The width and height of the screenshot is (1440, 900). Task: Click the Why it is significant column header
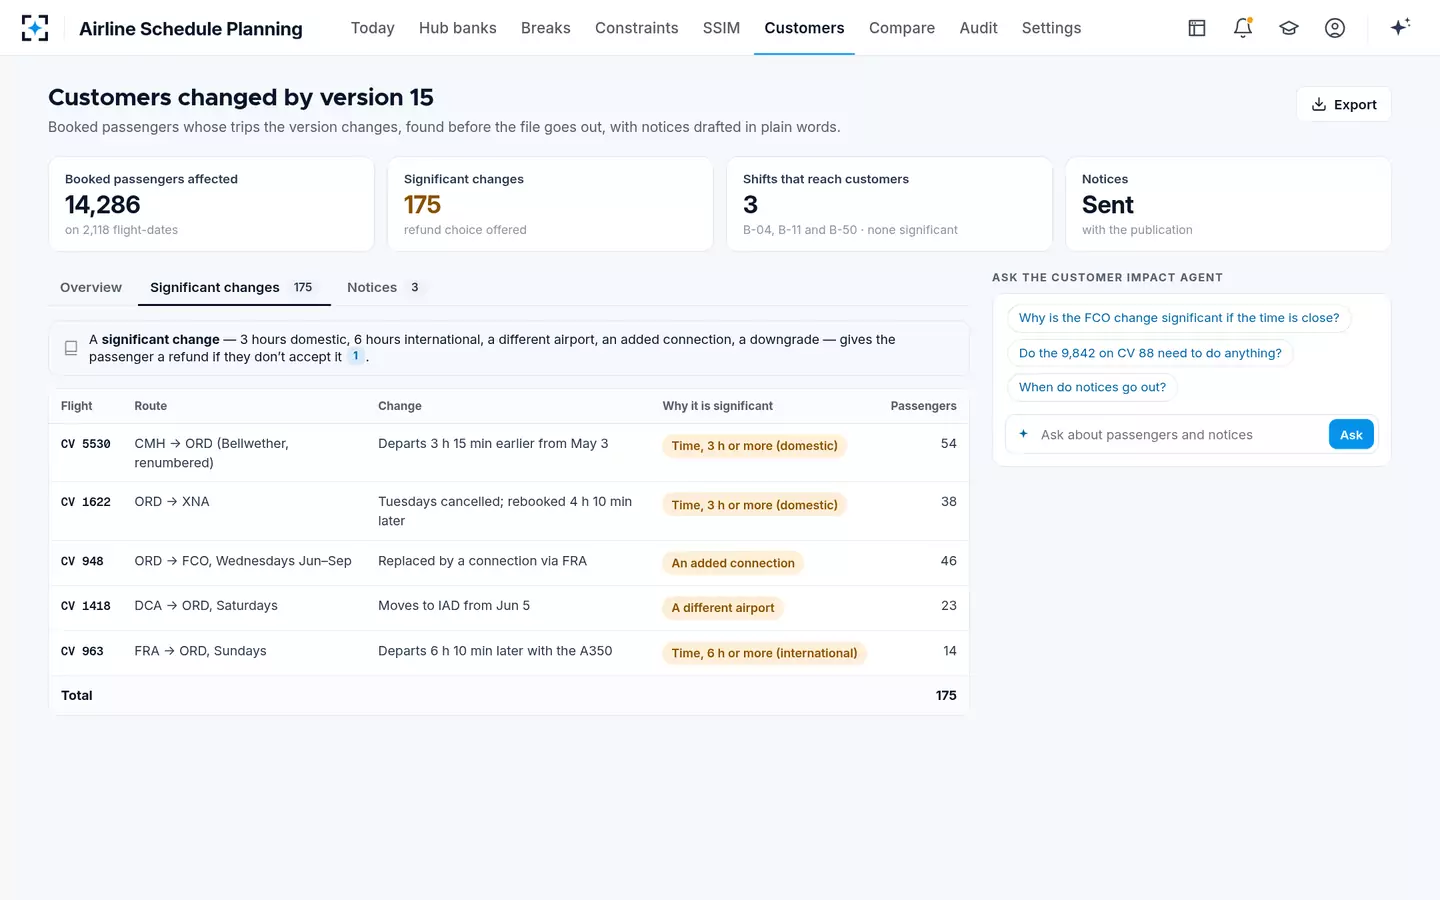pyautogui.click(x=717, y=406)
